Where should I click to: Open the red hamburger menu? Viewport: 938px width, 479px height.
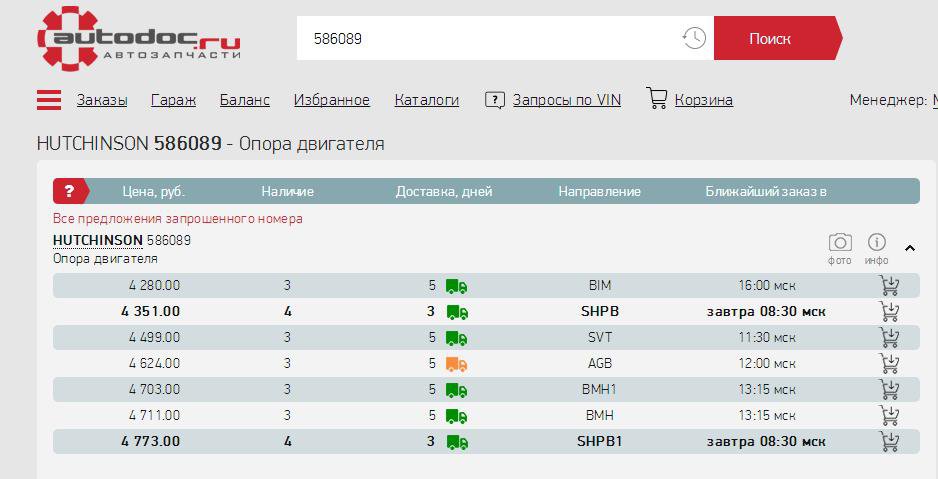coord(49,100)
